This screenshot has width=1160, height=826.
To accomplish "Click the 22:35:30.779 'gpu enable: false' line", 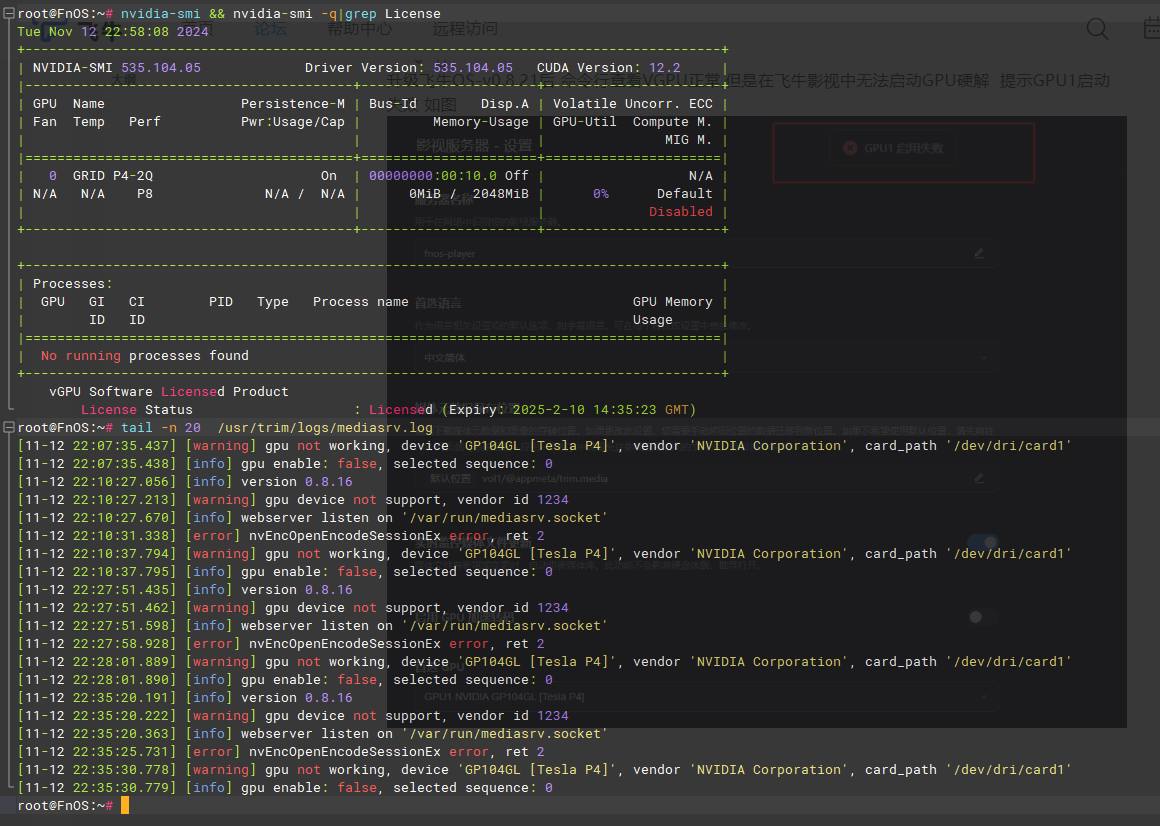I will (285, 788).
